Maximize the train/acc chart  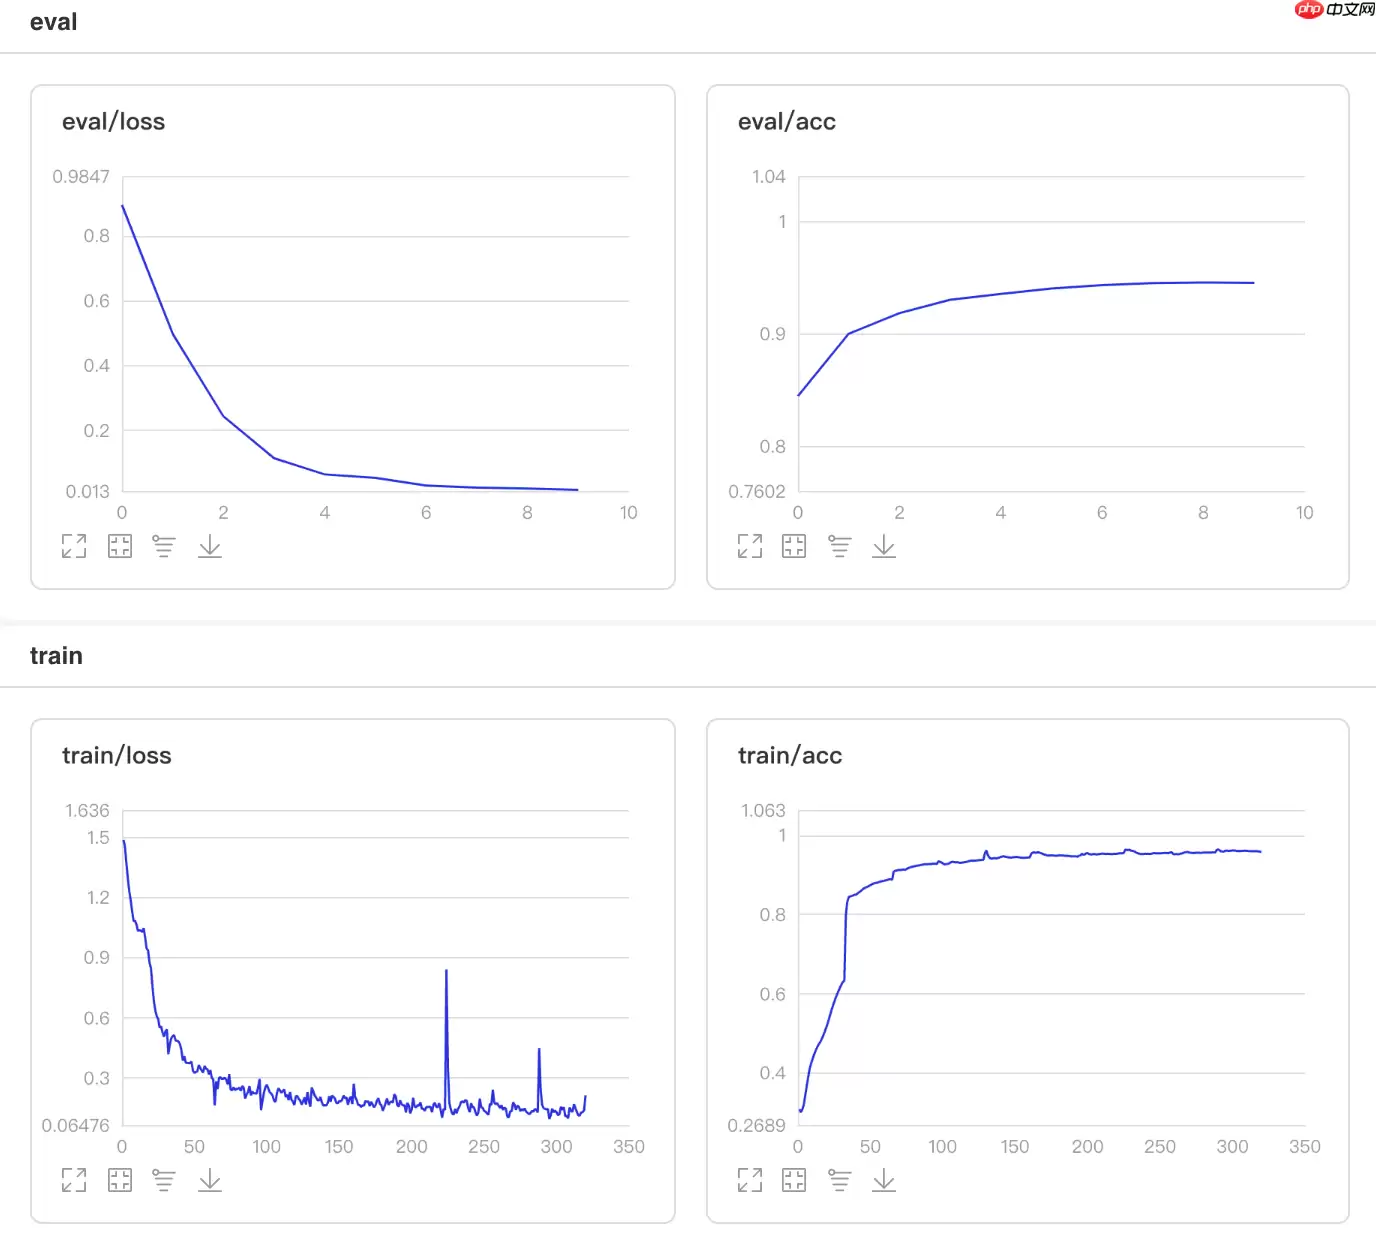750,1180
